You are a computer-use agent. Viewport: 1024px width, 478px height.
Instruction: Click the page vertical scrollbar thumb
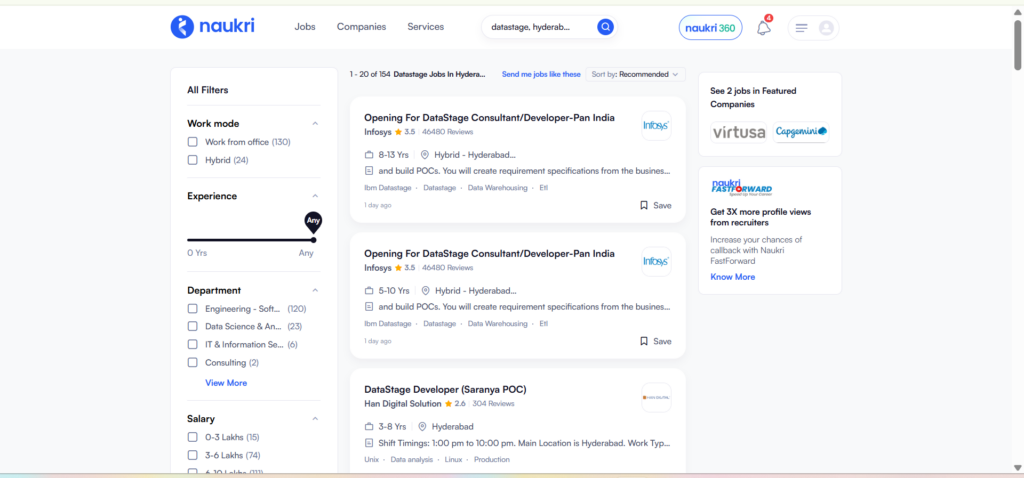[x=1017, y=44]
